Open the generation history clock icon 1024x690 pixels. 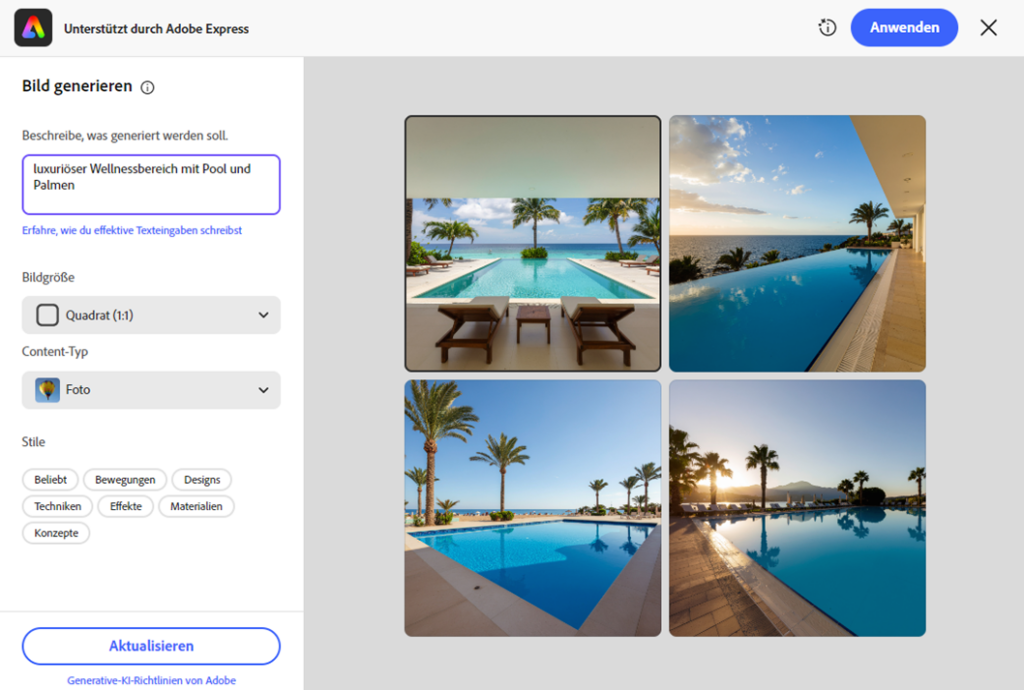click(x=827, y=28)
